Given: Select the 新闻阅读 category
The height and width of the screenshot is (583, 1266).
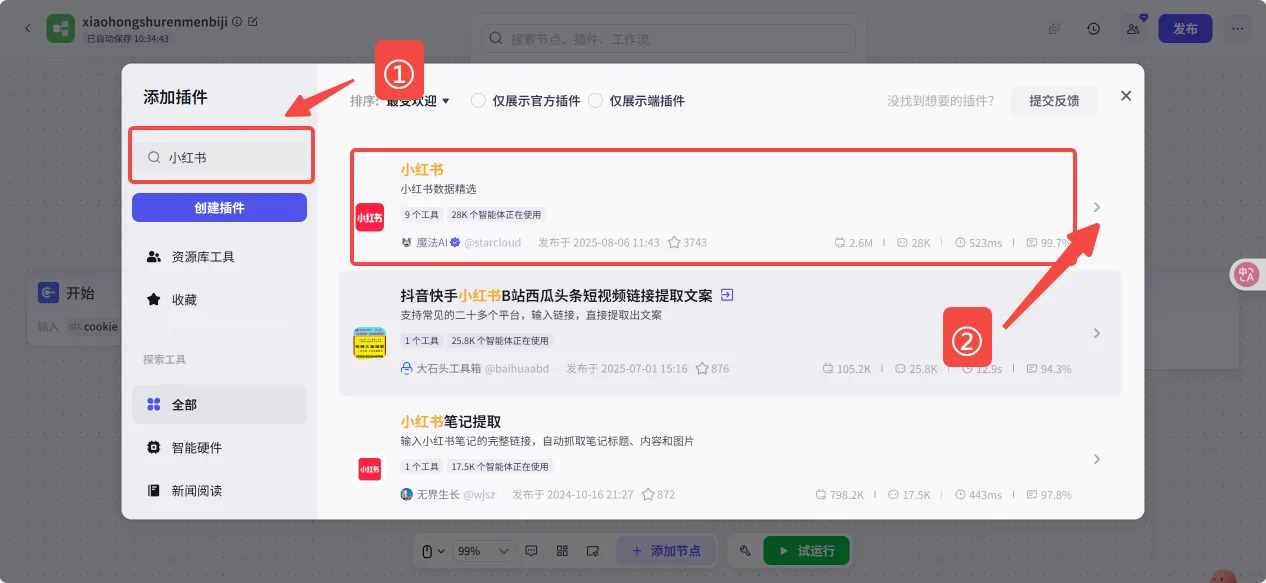Looking at the screenshot, I should [x=219, y=491].
